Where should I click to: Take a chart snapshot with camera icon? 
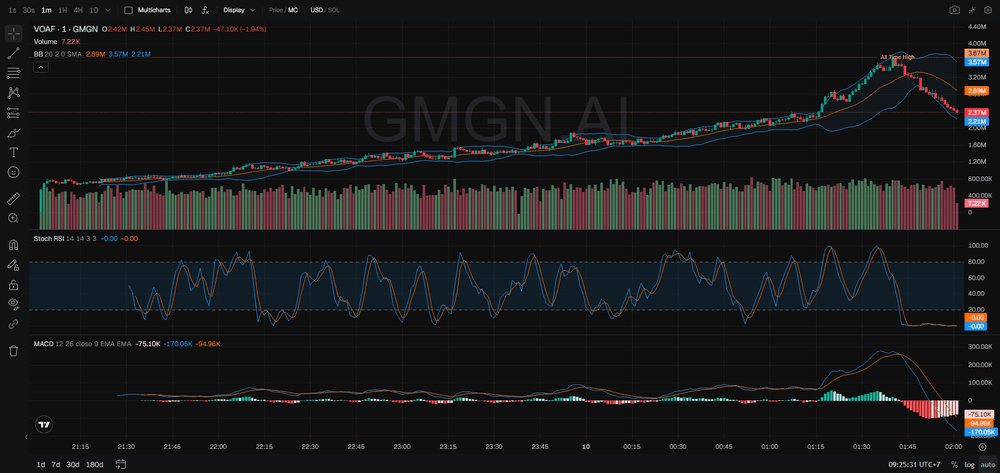point(954,10)
